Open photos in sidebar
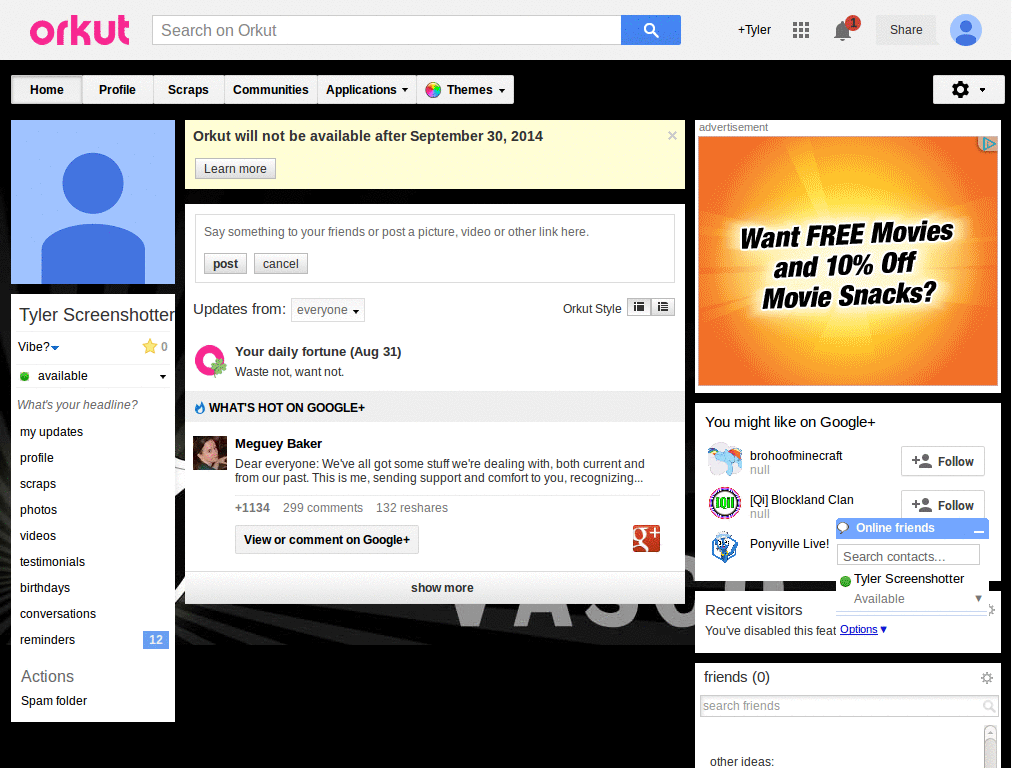1024x768 pixels. click(x=39, y=510)
